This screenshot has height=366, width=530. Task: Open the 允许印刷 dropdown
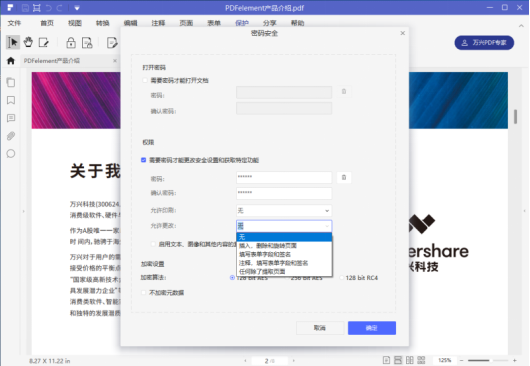(284, 211)
